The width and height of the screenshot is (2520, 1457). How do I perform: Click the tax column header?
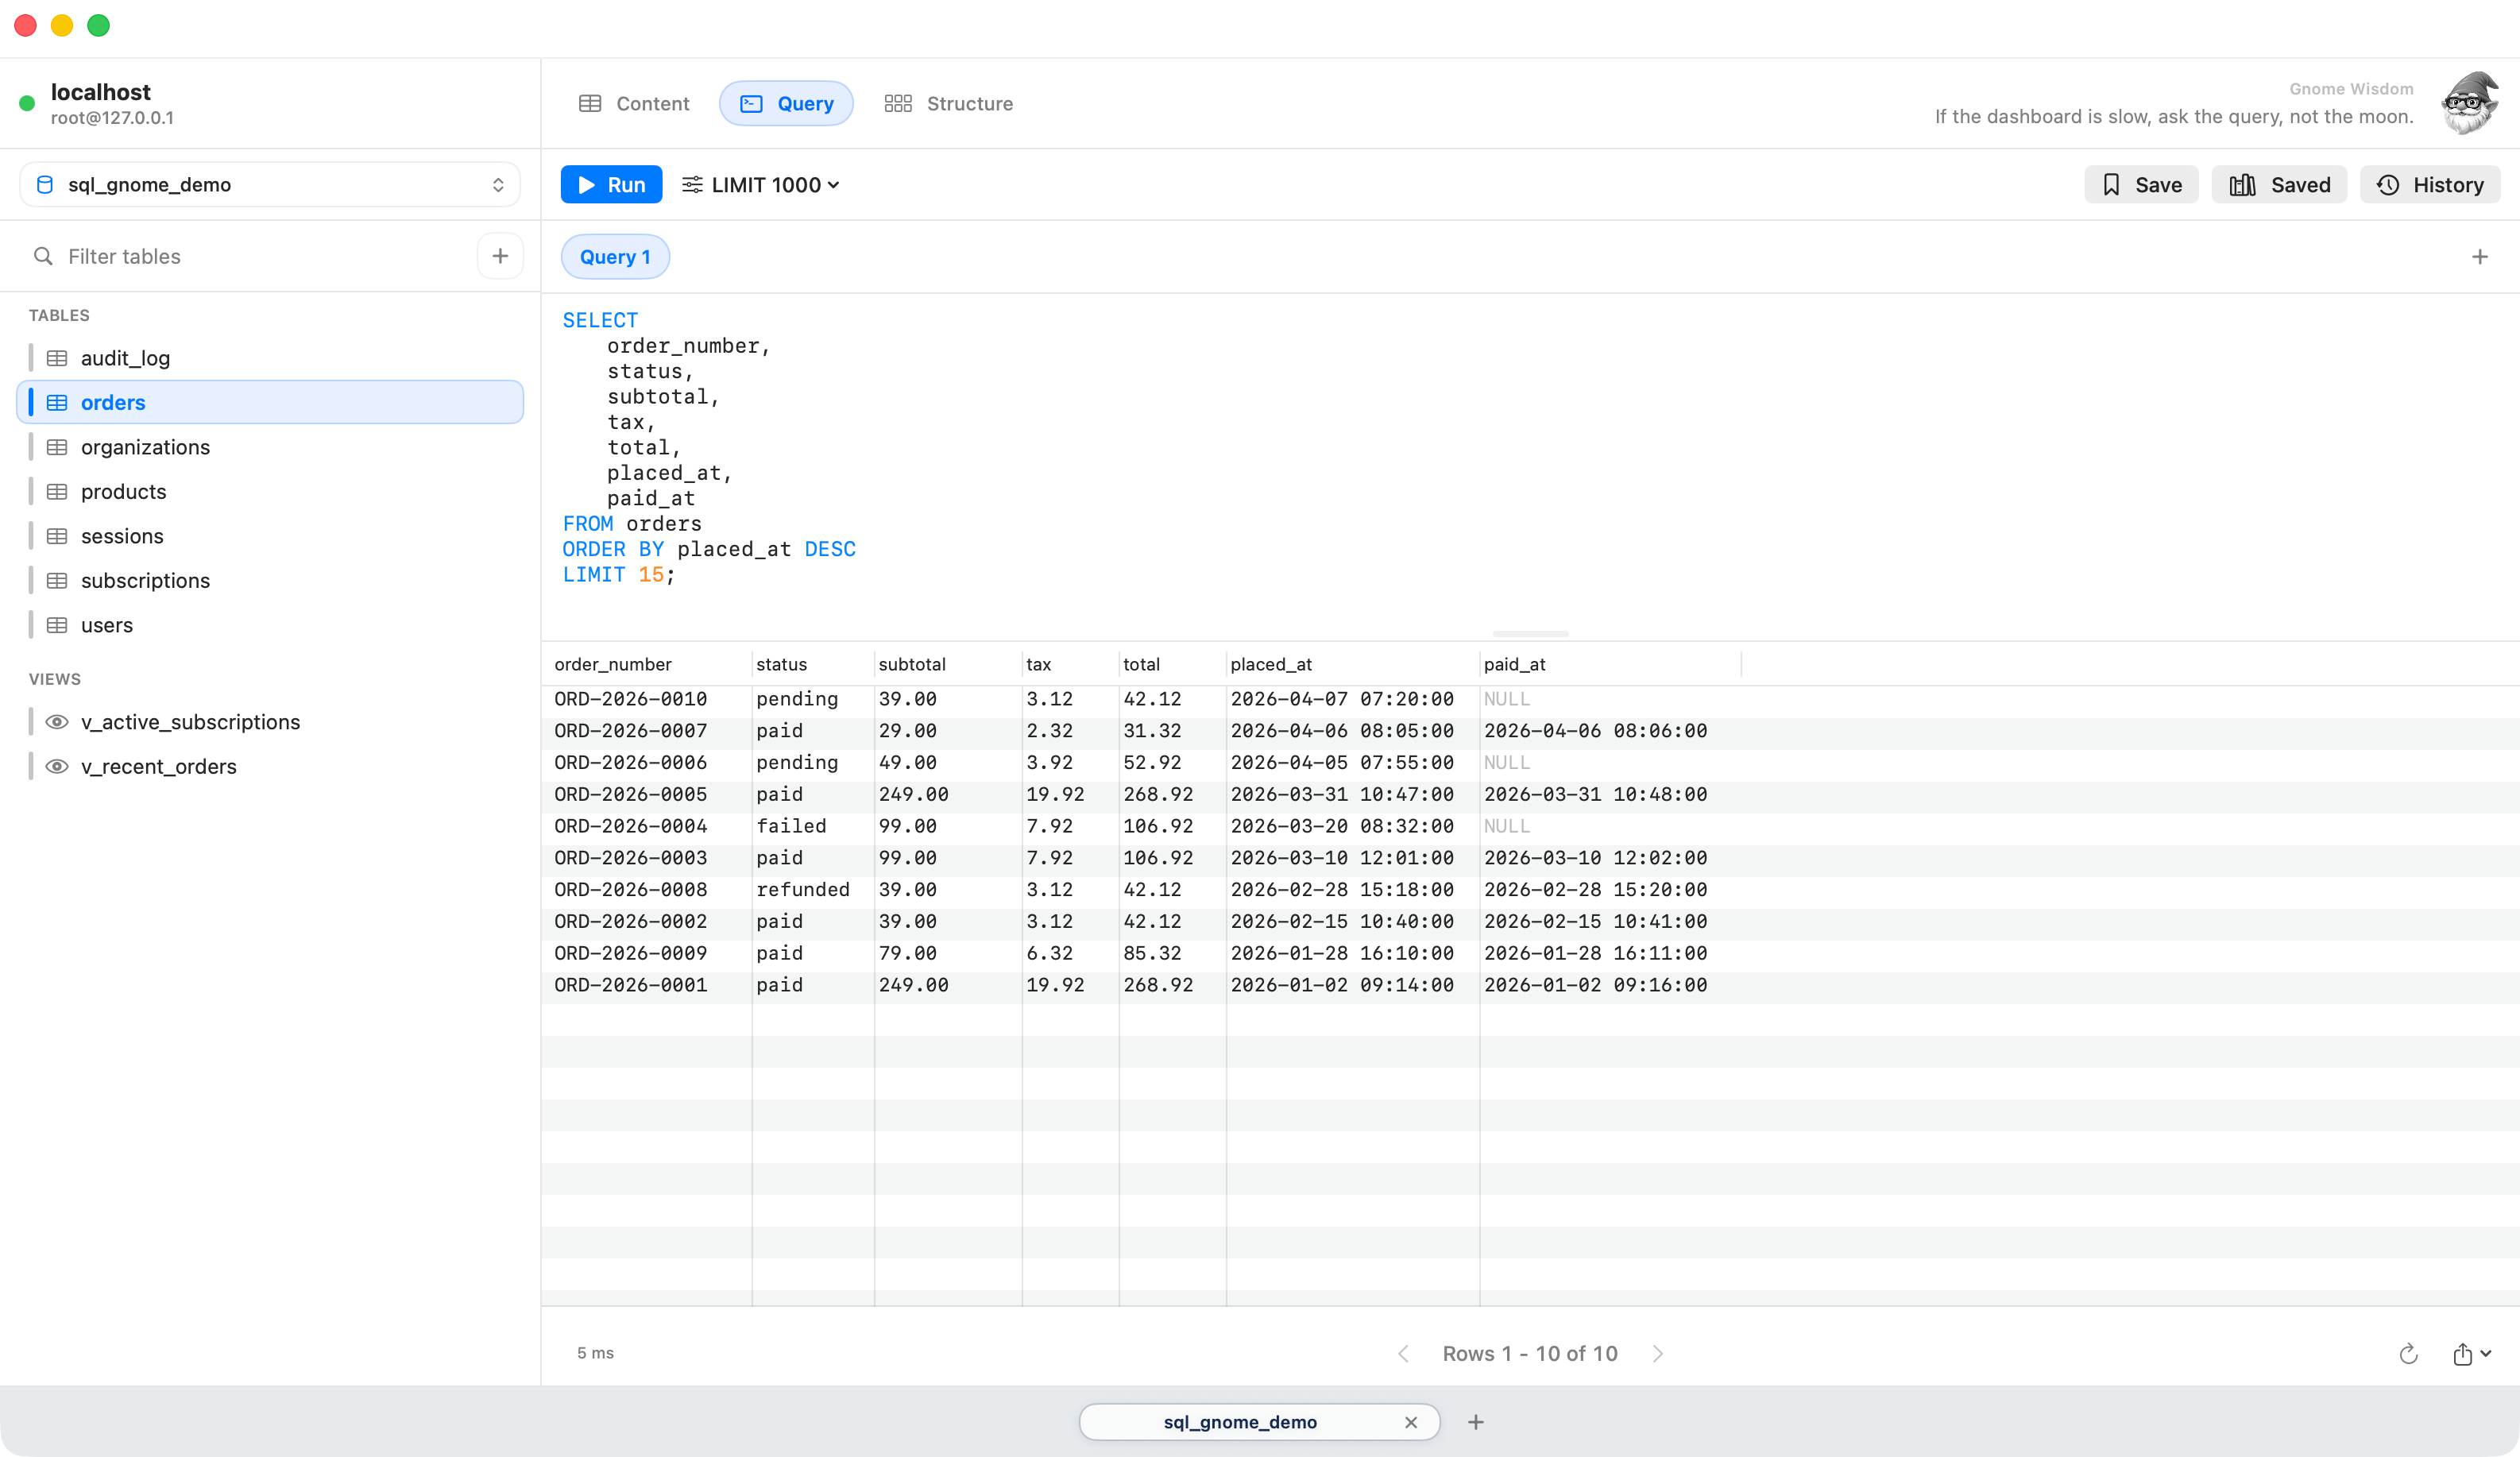pos(1070,664)
